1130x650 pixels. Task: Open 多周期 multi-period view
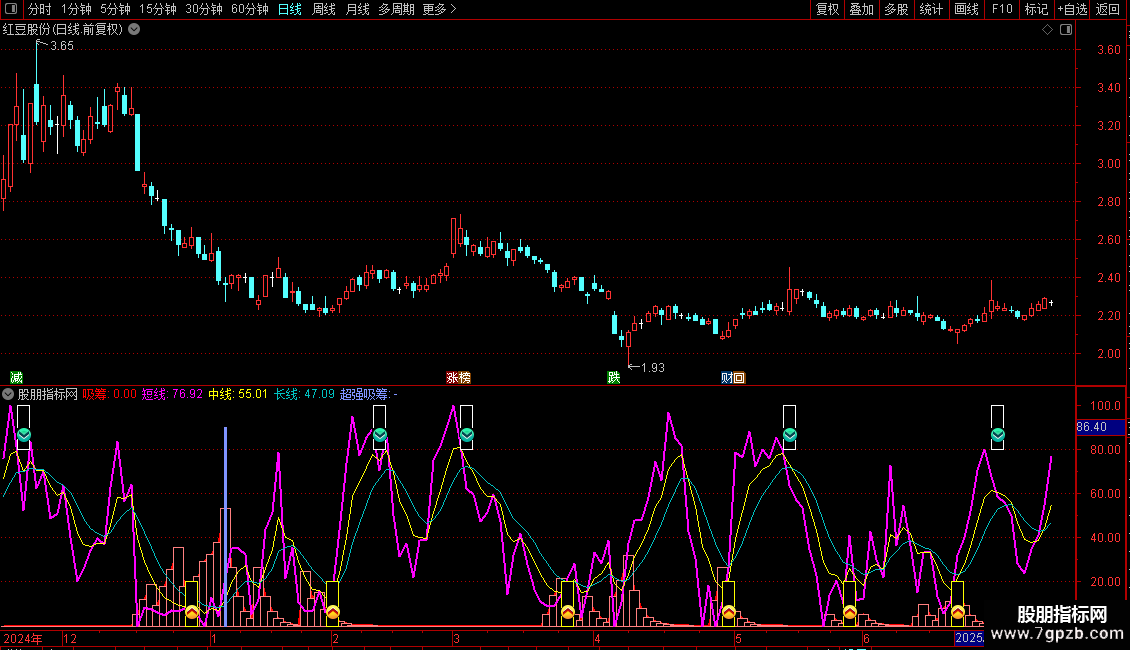click(x=396, y=9)
